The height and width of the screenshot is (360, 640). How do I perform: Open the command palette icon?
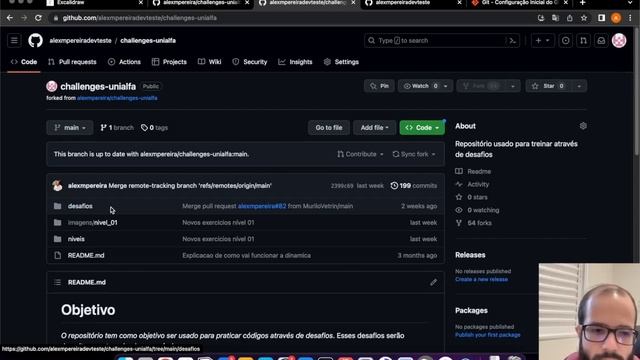coord(513,40)
